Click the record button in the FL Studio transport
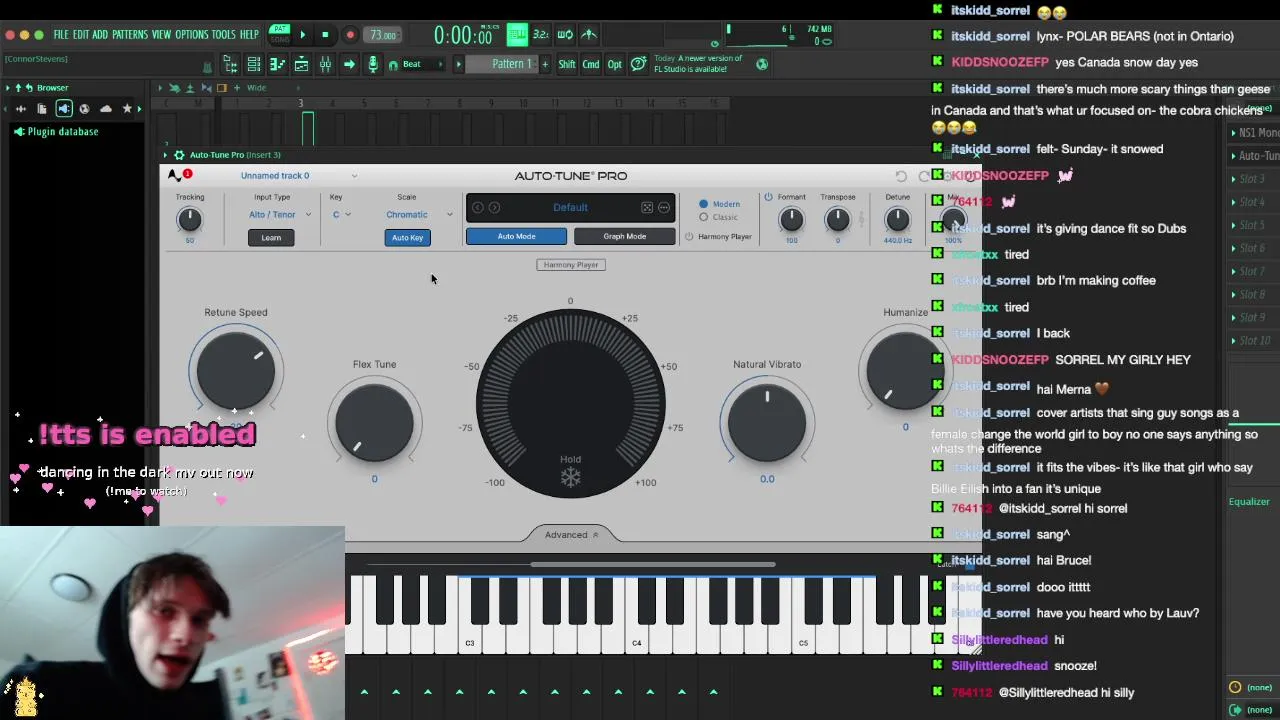Viewport: 1280px width, 720px height. (x=350, y=35)
